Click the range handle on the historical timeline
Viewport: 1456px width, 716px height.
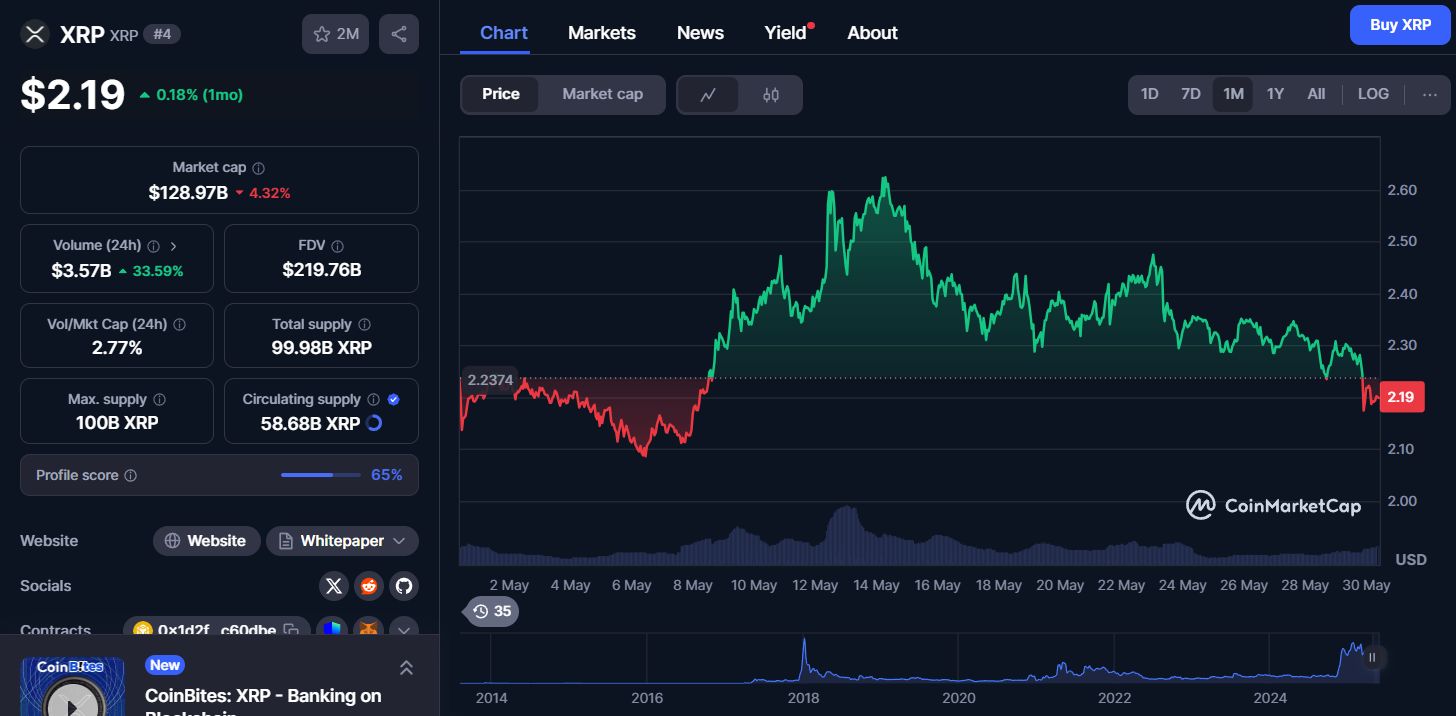(x=1372, y=657)
